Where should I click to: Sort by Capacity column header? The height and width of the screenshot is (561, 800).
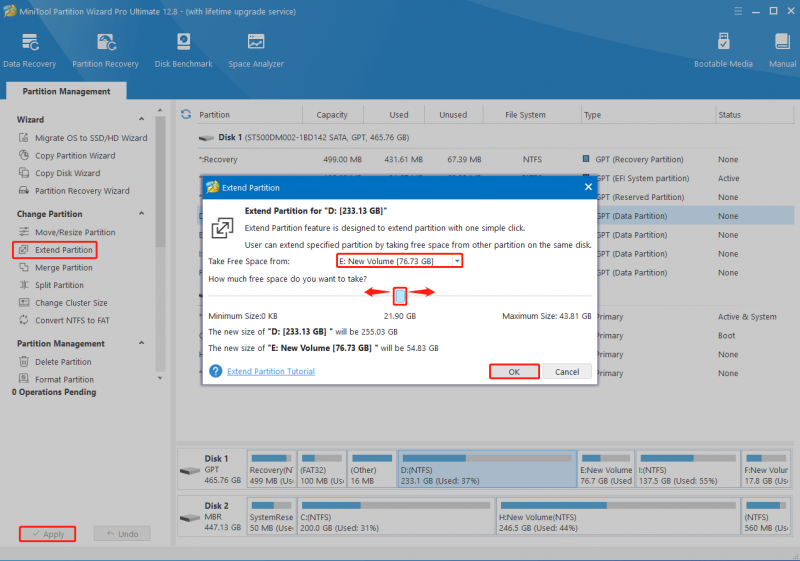pos(332,115)
